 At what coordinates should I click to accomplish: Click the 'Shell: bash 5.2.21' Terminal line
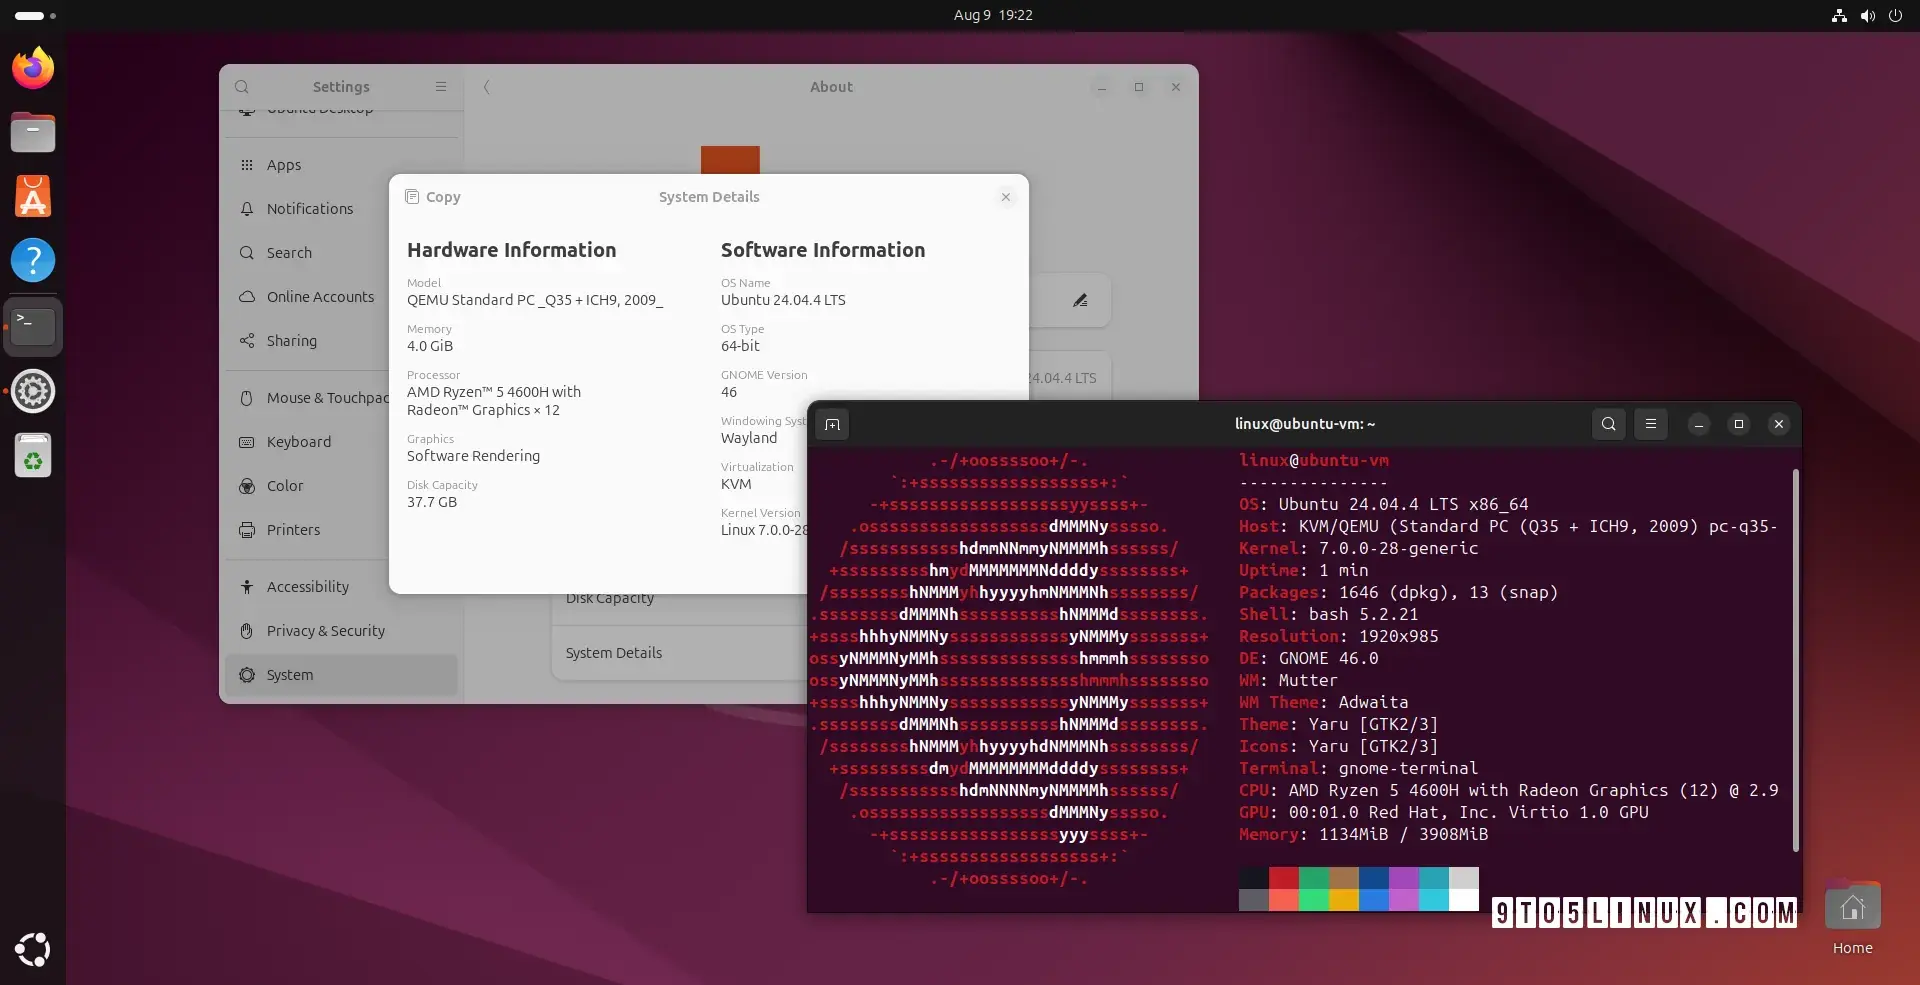[1328, 614]
